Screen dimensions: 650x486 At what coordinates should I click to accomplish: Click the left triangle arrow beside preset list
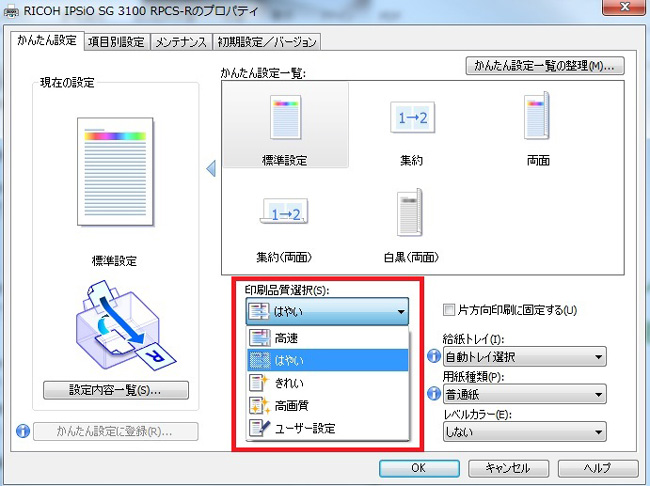point(211,168)
